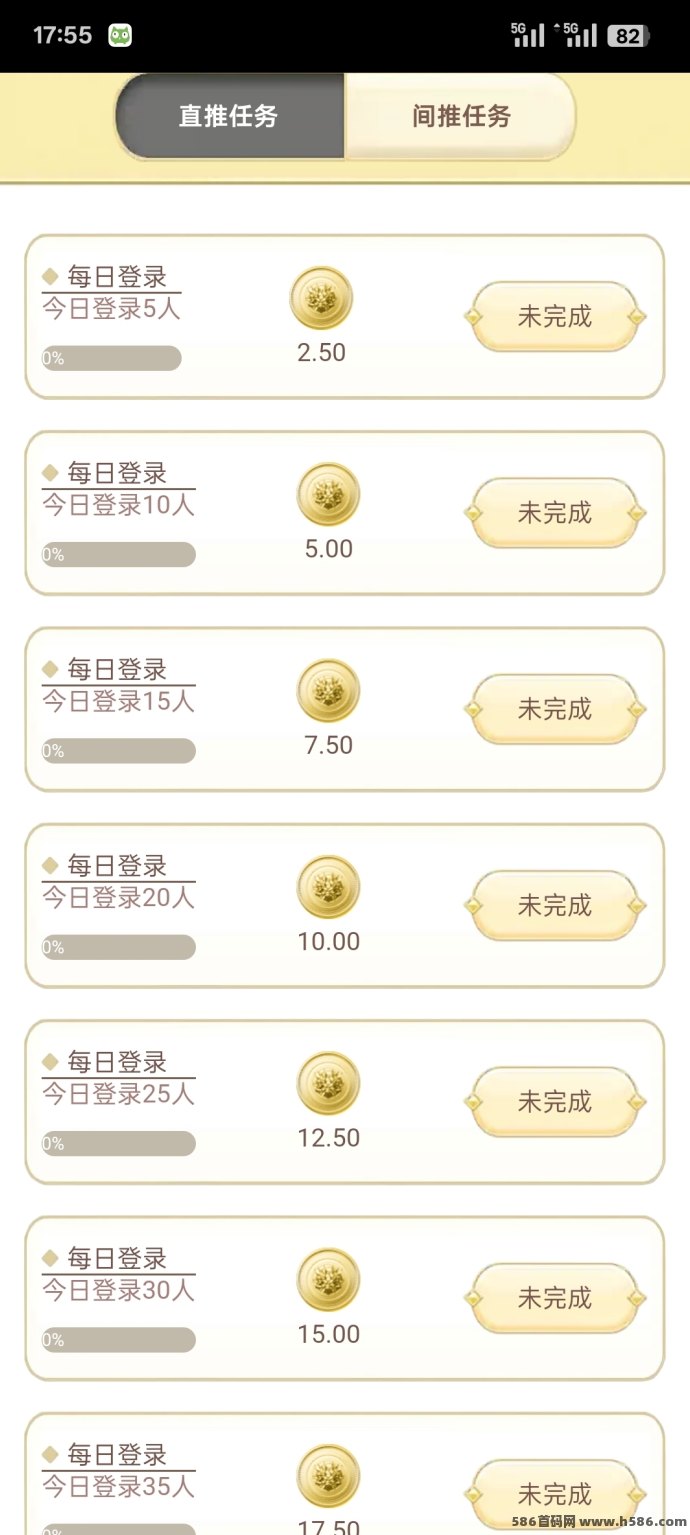Tap the green owl notification icon
This screenshot has height=1535, width=690.
tap(120, 35)
